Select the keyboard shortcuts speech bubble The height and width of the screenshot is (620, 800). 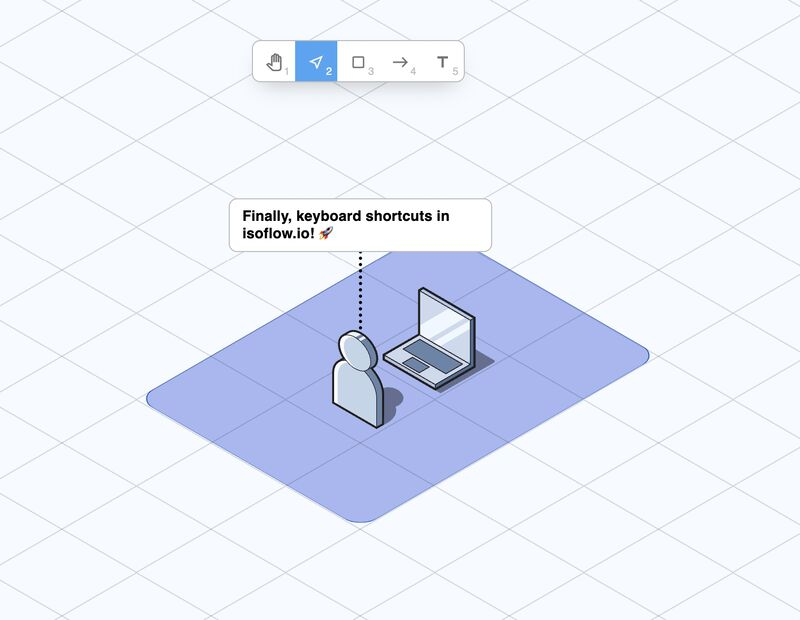pyautogui.click(x=358, y=225)
